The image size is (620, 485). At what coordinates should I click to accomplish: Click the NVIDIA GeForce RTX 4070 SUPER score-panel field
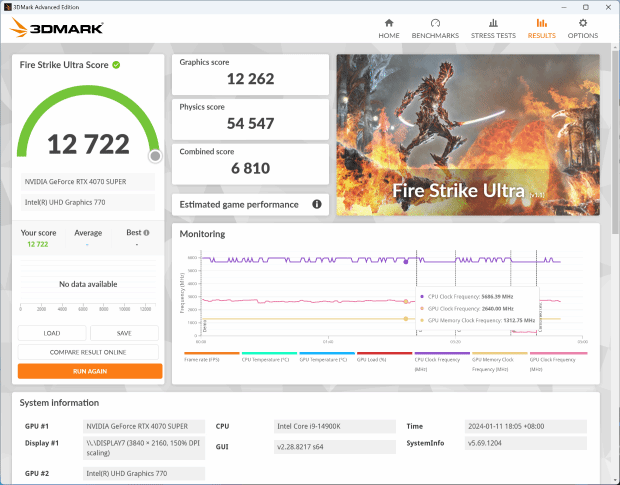click(88, 182)
